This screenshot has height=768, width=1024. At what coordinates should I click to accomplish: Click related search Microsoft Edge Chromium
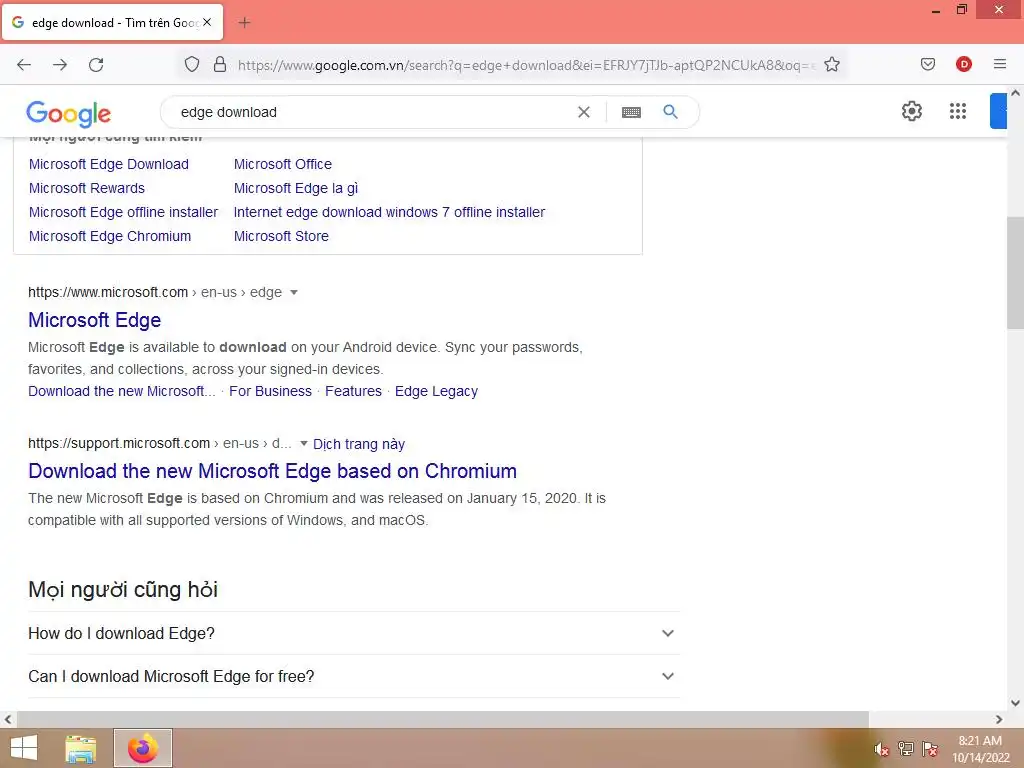click(110, 236)
